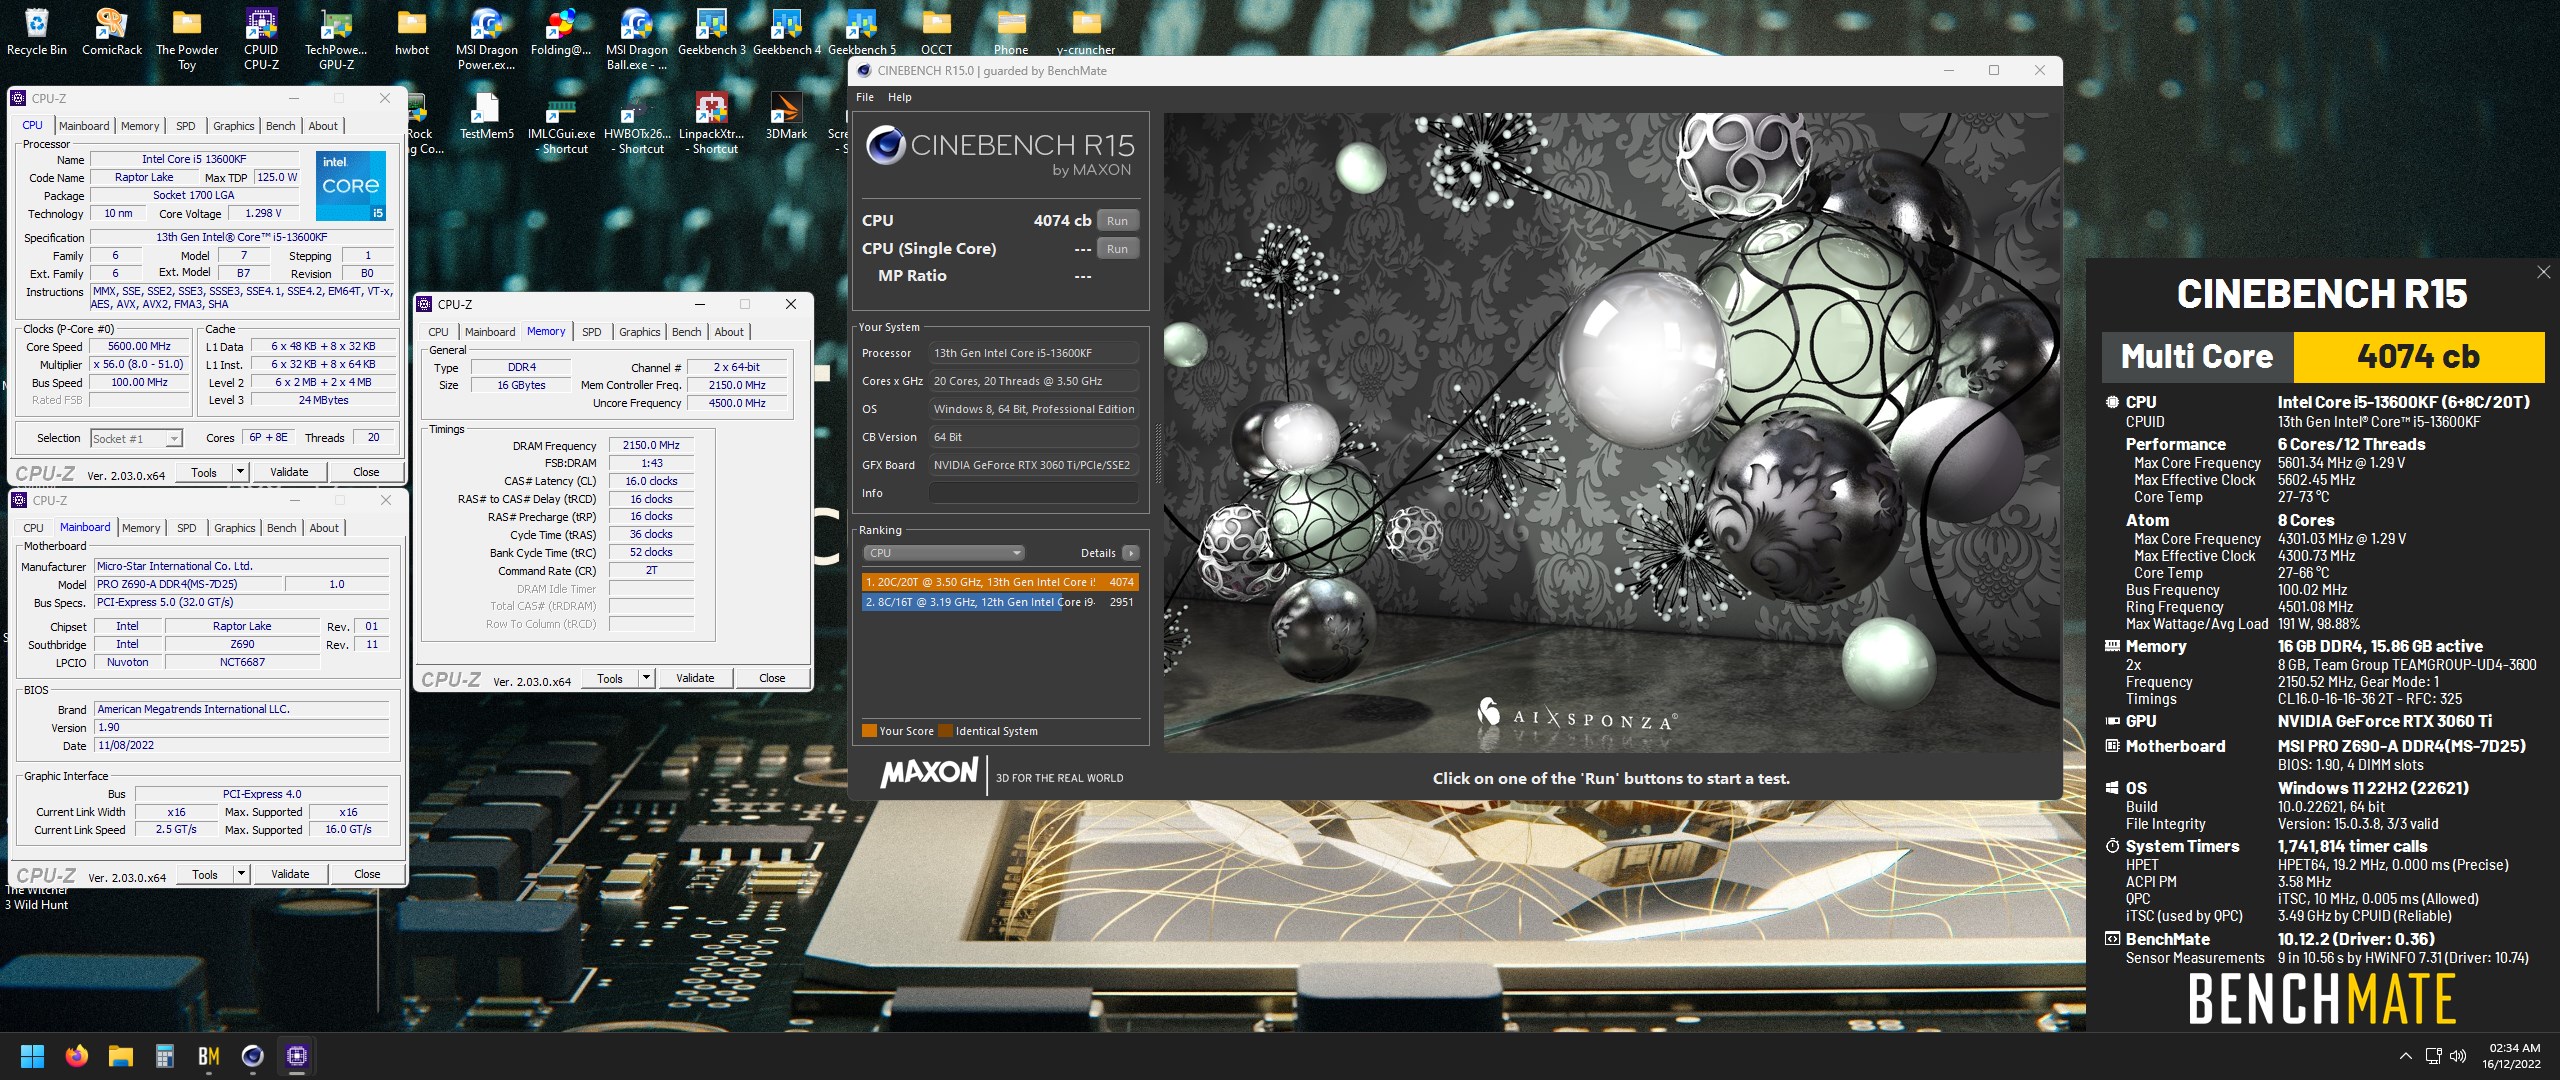Open Geekbench 5 desktop icon
The image size is (2560, 1080).
coord(861,32)
